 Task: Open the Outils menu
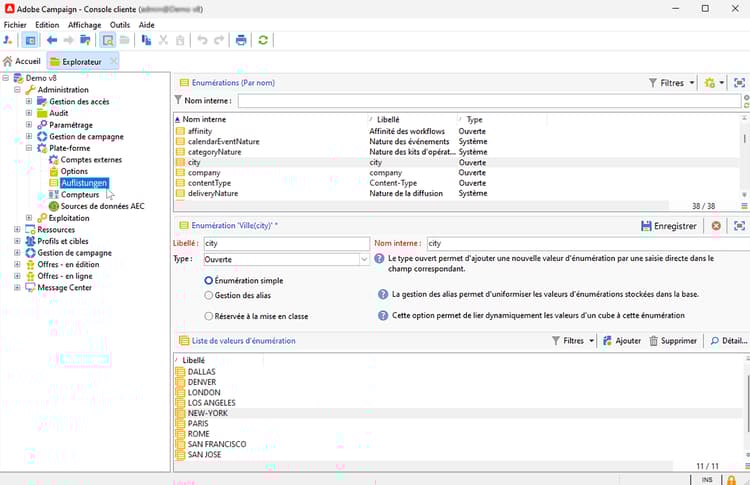click(x=120, y=24)
